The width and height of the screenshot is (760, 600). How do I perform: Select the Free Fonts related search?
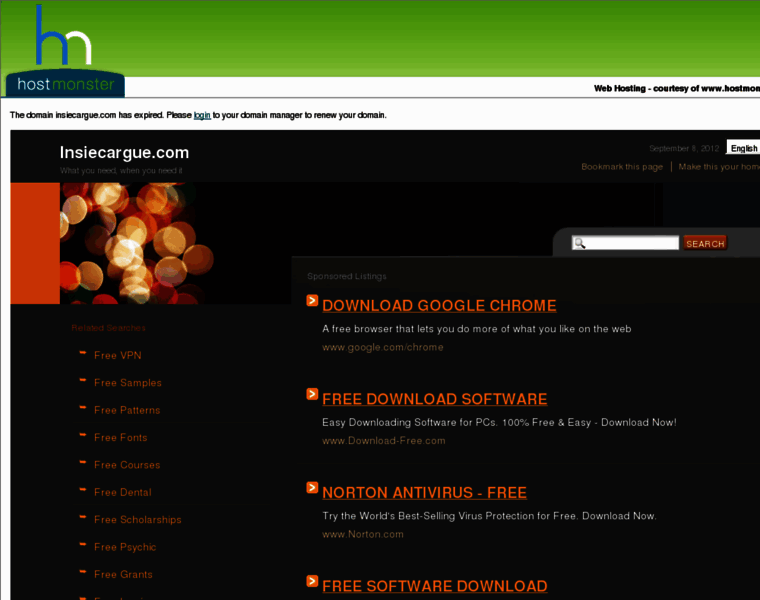pos(121,438)
